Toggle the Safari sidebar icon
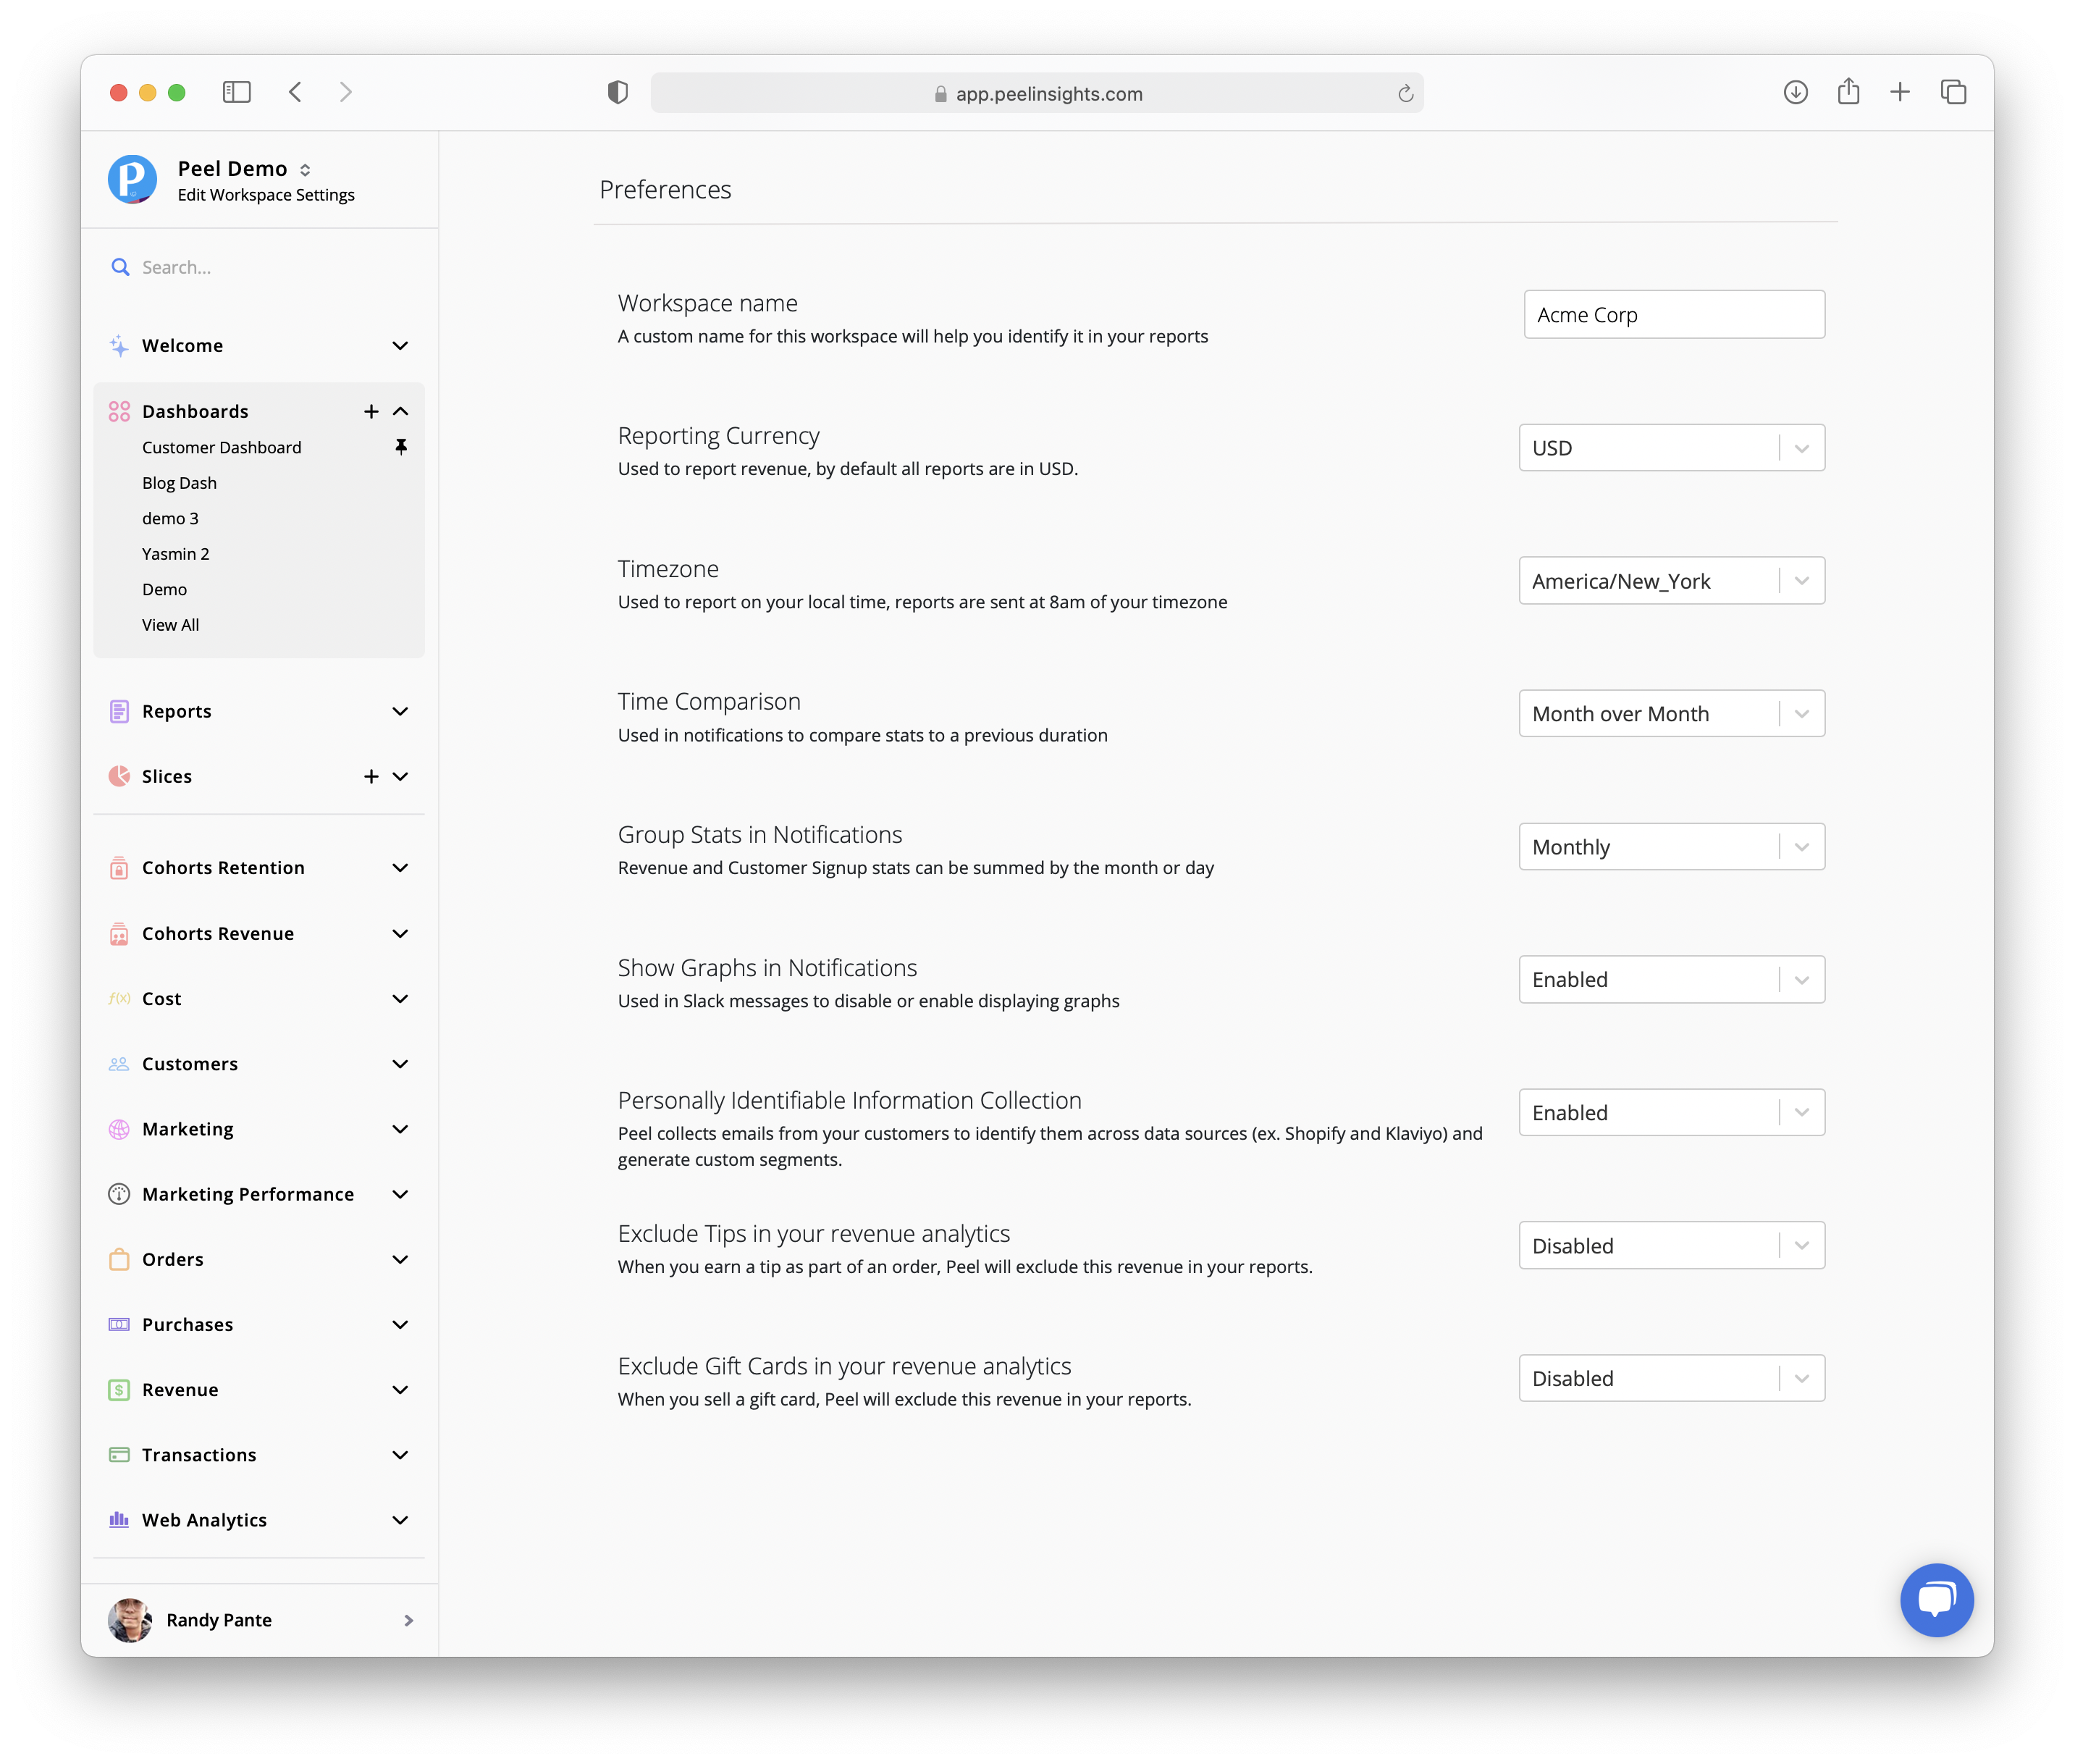Viewport: 2075px width, 1764px height. pyautogui.click(x=236, y=92)
